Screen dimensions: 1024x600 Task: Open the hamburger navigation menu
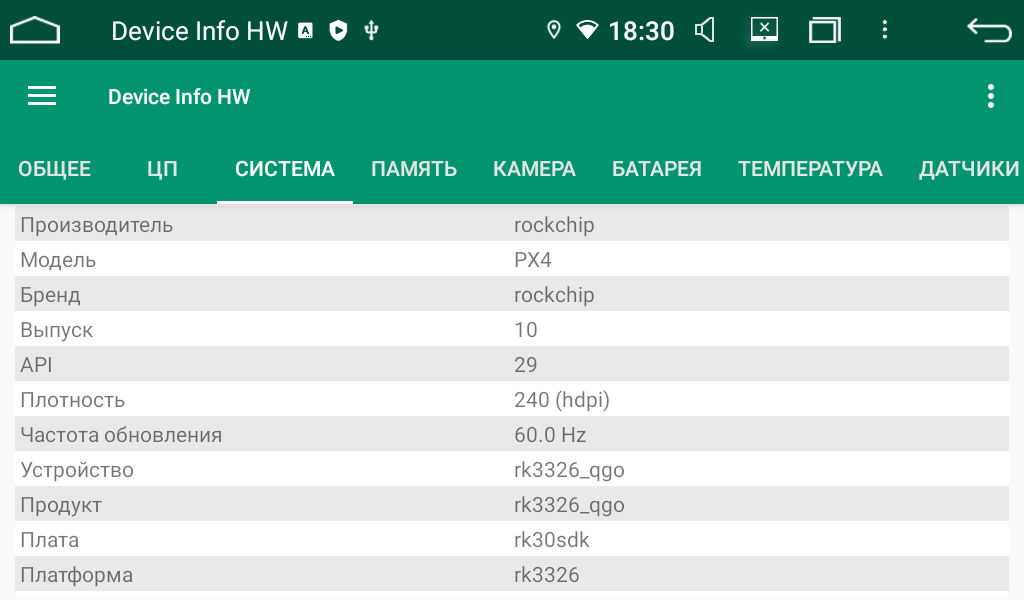(42, 96)
